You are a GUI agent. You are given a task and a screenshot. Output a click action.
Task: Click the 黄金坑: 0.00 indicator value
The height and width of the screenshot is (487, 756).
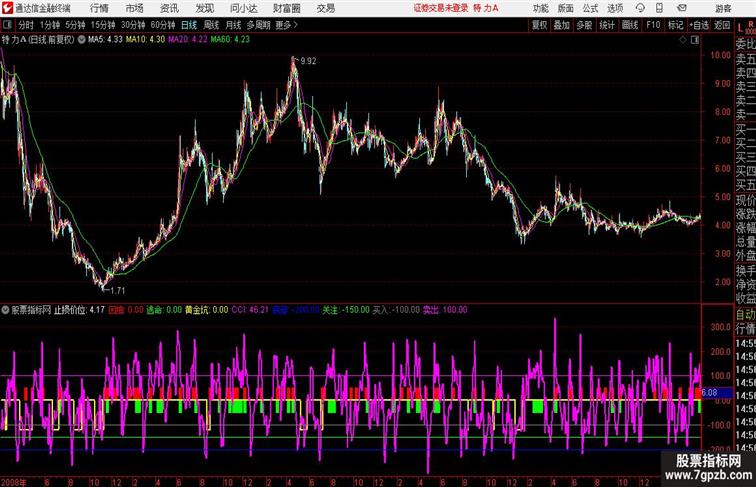pyautogui.click(x=206, y=310)
